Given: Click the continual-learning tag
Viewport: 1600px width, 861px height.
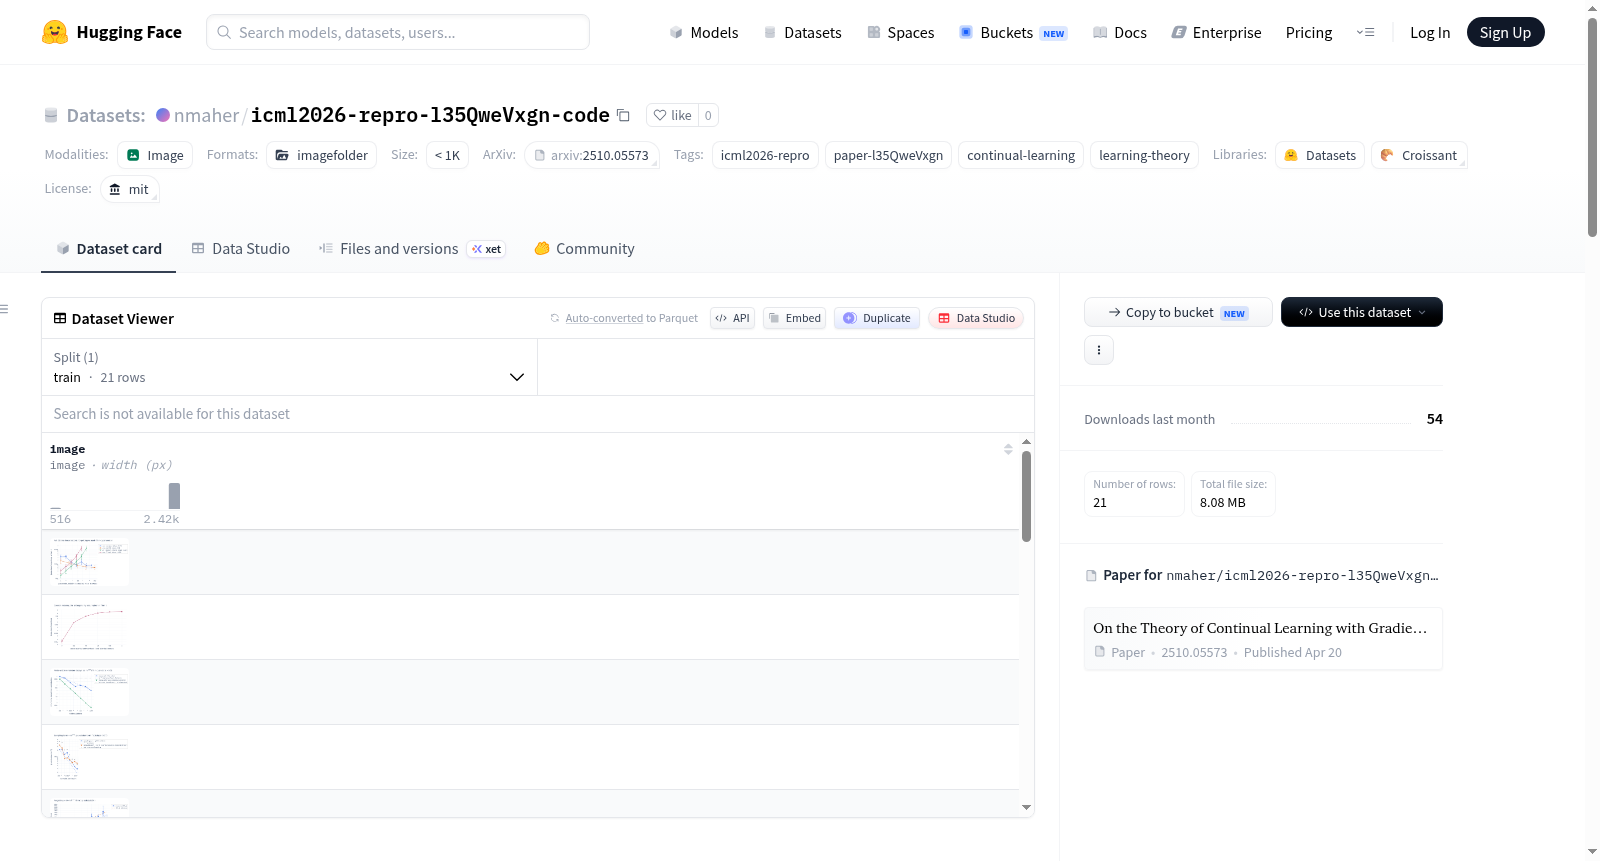Looking at the screenshot, I should pyautogui.click(x=1021, y=155).
